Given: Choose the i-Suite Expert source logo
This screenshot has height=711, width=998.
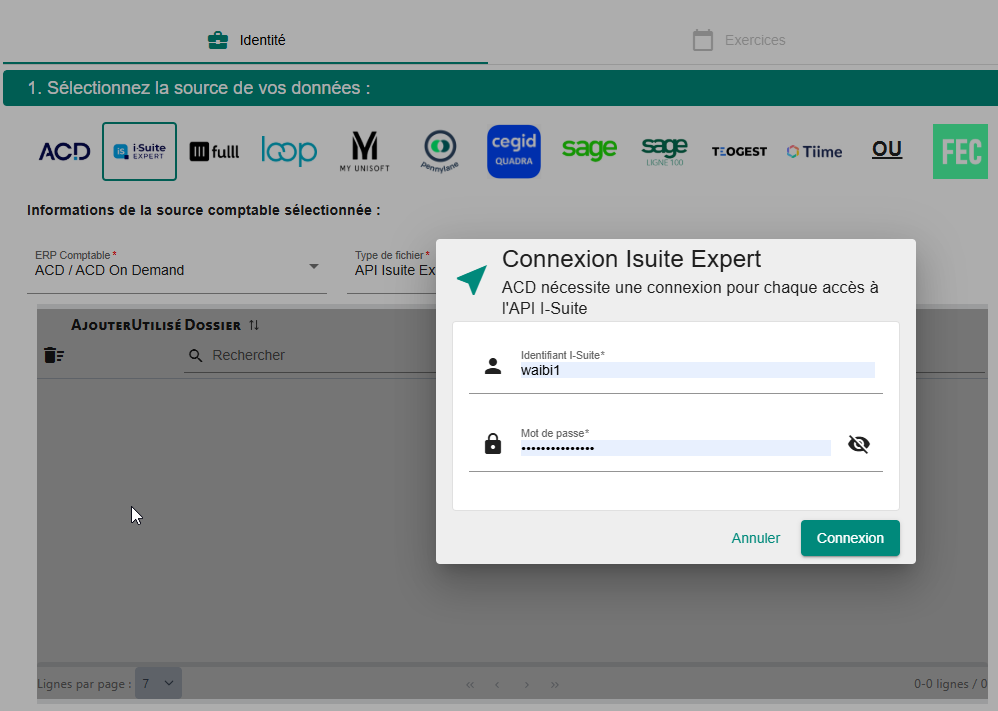Looking at the screenshot, I should click(139, 152).
